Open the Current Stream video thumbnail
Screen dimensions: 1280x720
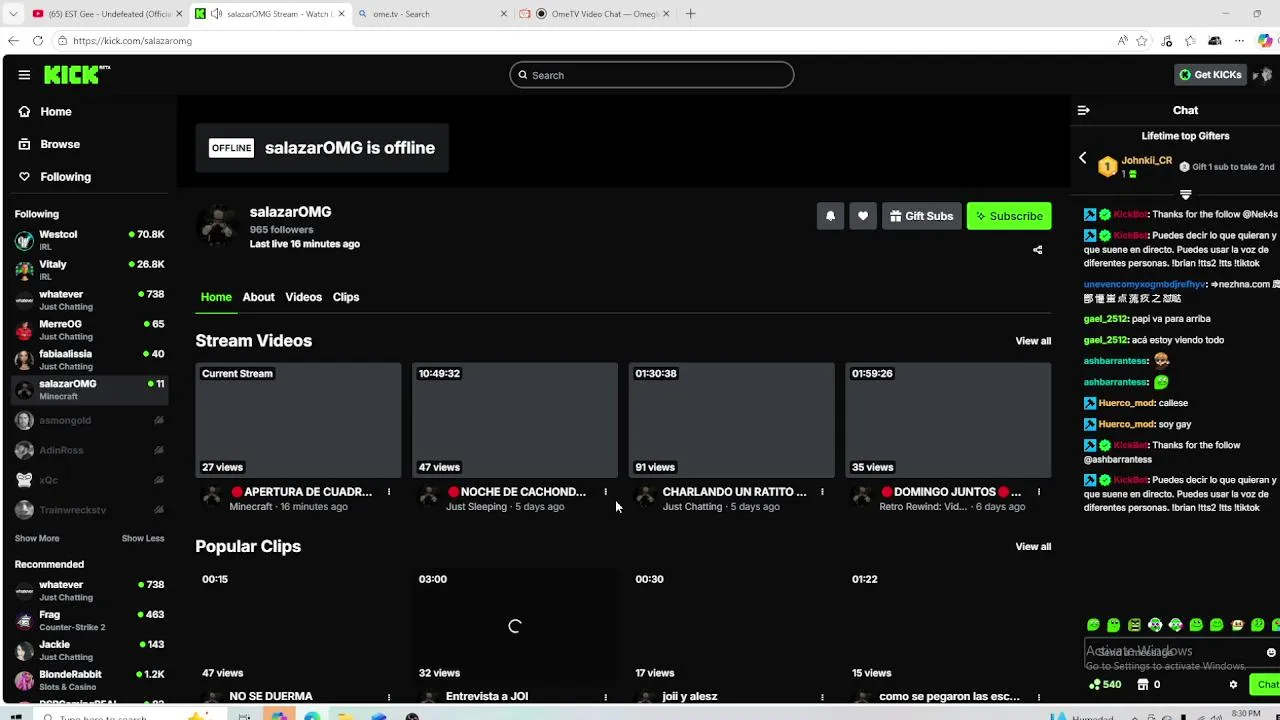pos(298,420)
